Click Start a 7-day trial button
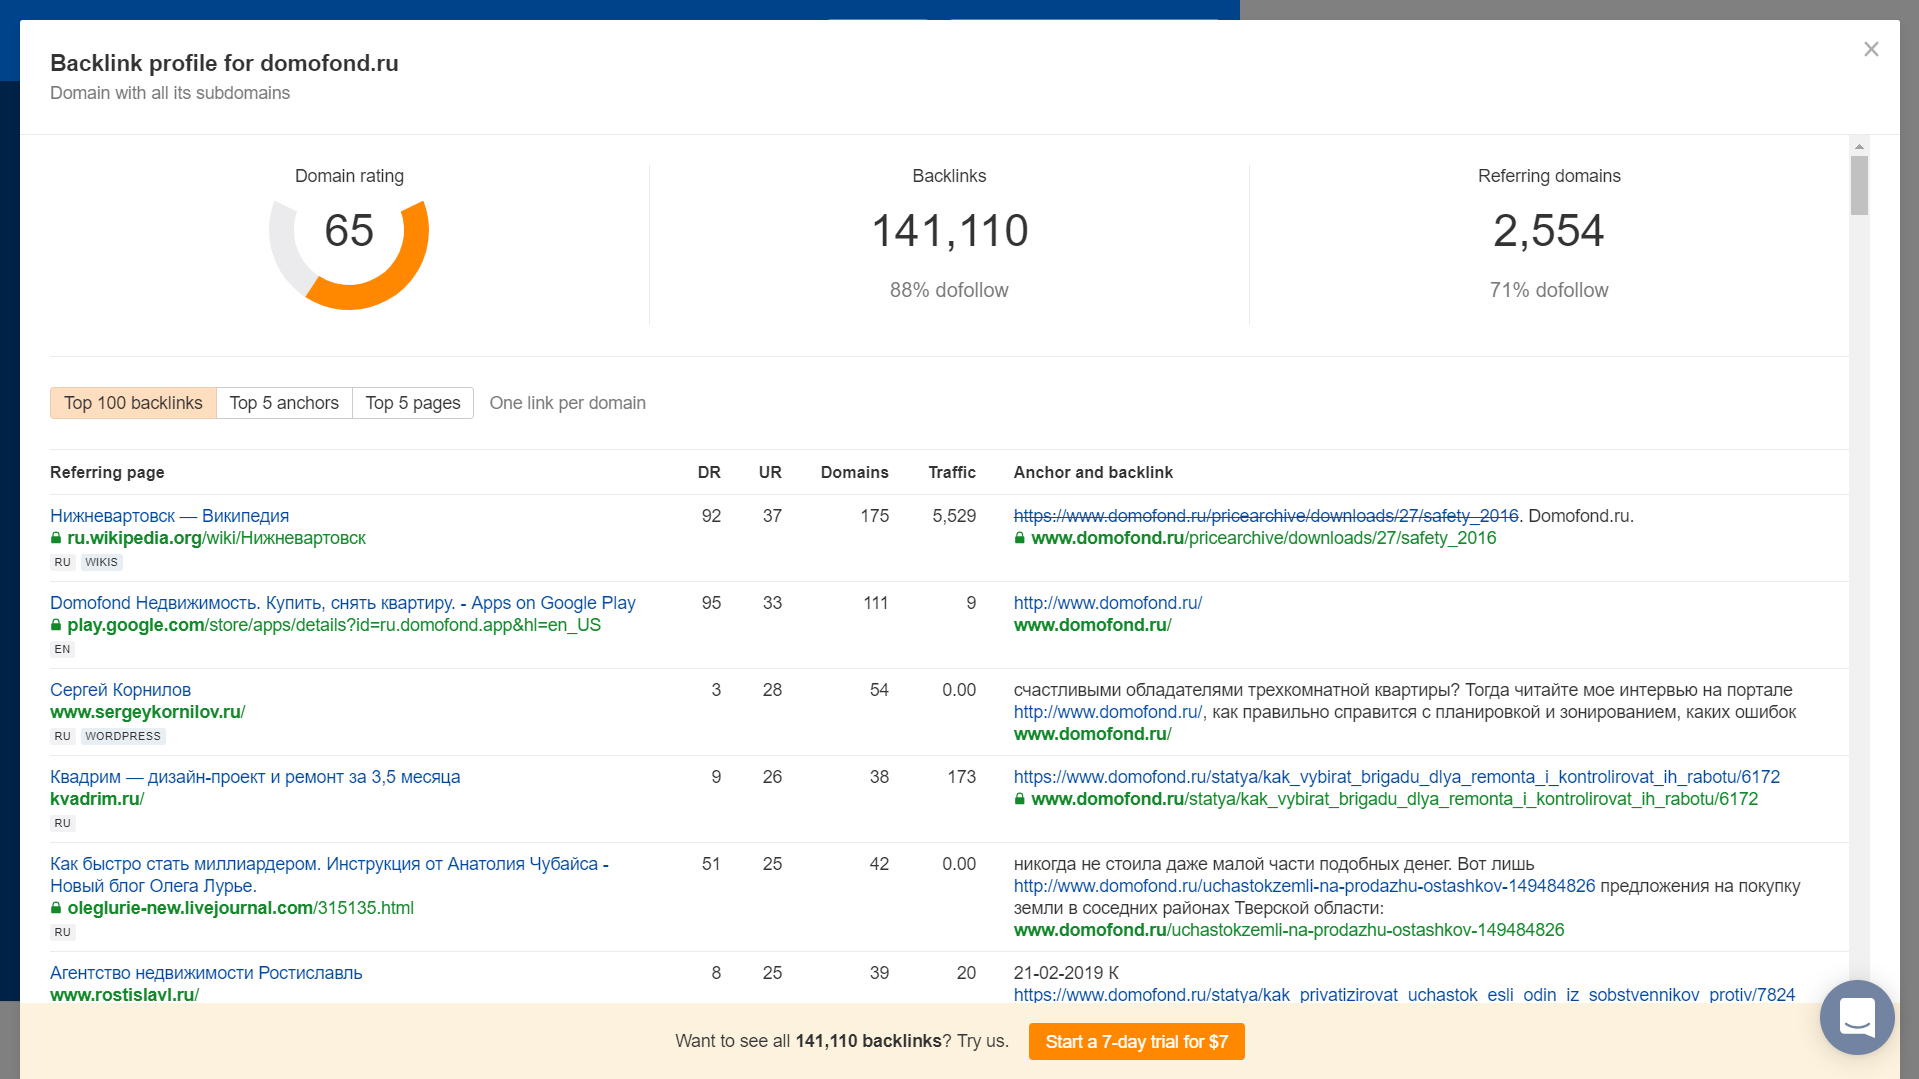Viewport: 1919px width, 1079px height. [x=1136, y=1041]
